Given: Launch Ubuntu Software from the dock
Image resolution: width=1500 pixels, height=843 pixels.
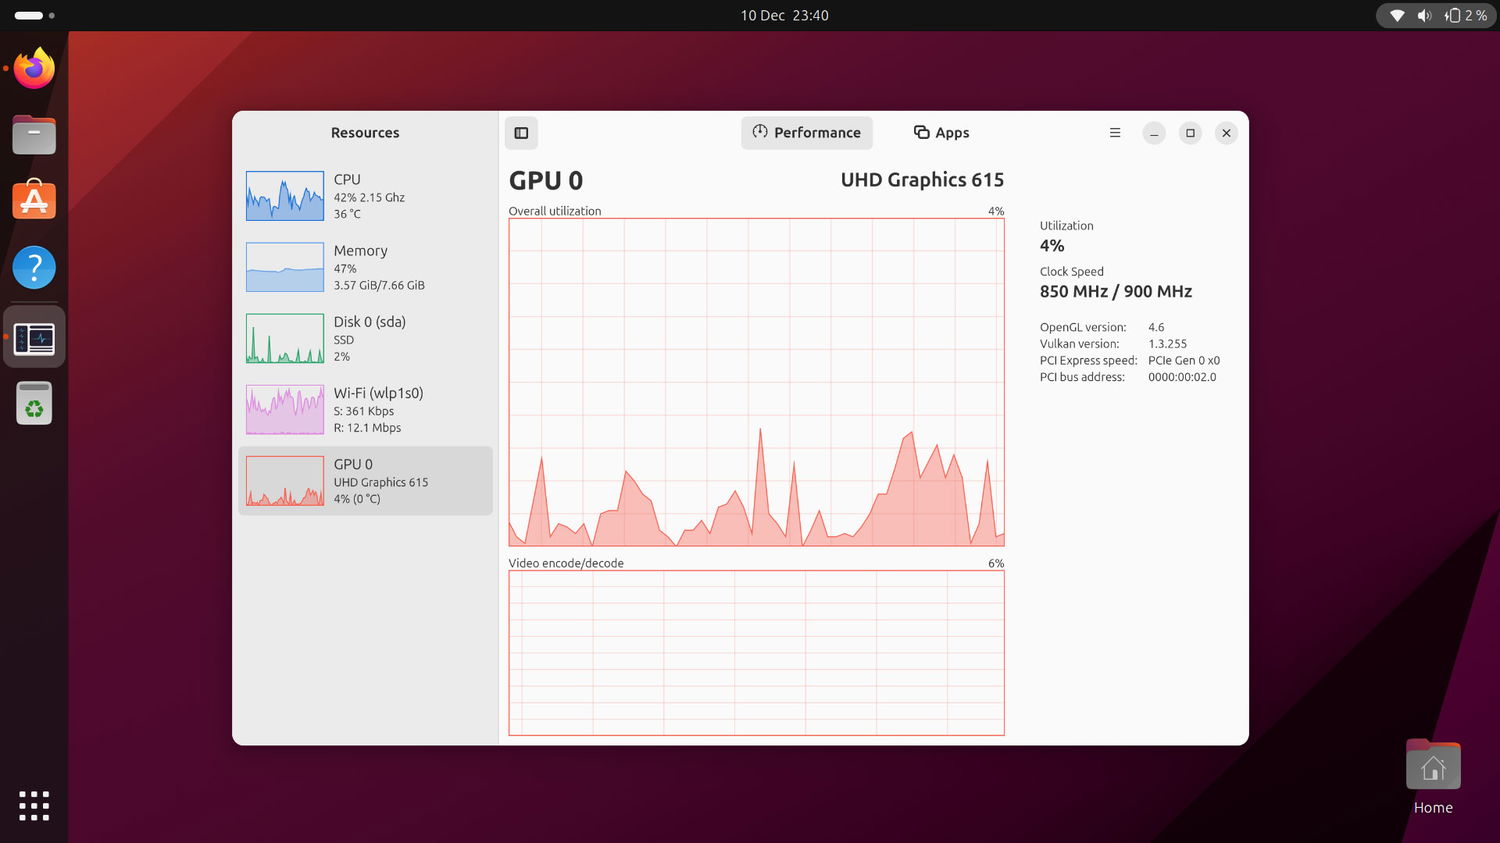Looking at the screenshot, I should click(34, 200).
